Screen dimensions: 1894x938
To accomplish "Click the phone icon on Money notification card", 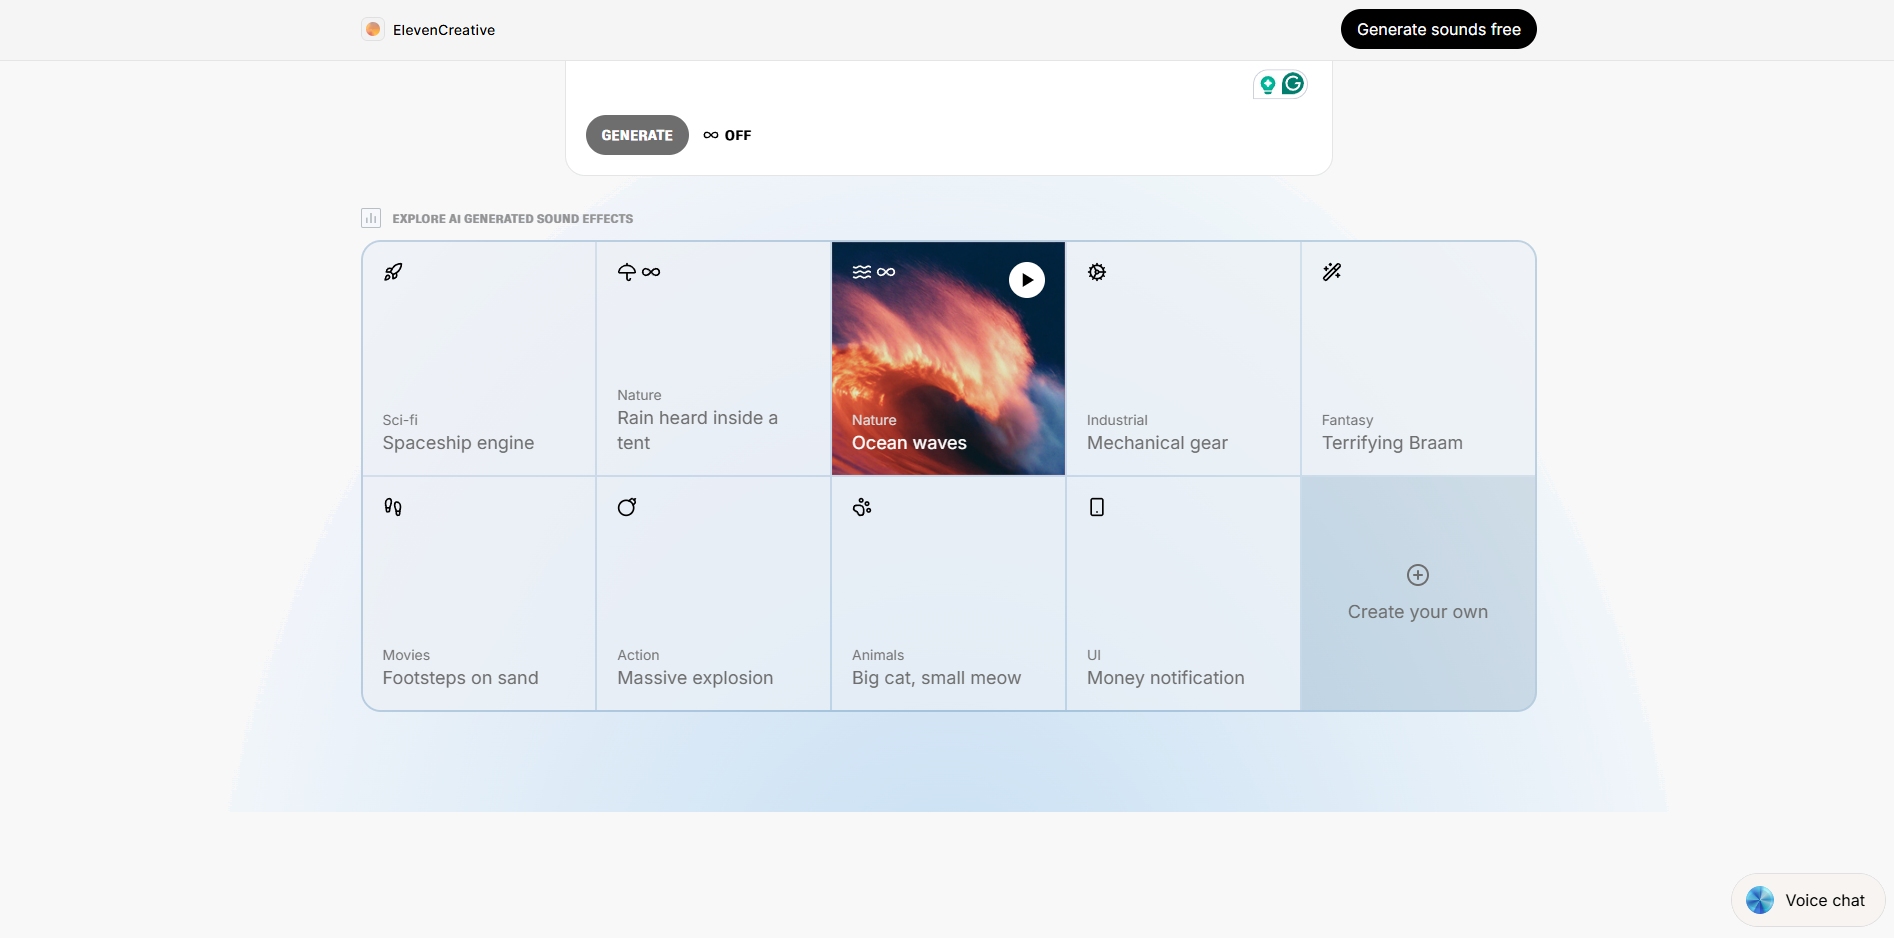I will pyautogui.click(x=1097, y=507).
